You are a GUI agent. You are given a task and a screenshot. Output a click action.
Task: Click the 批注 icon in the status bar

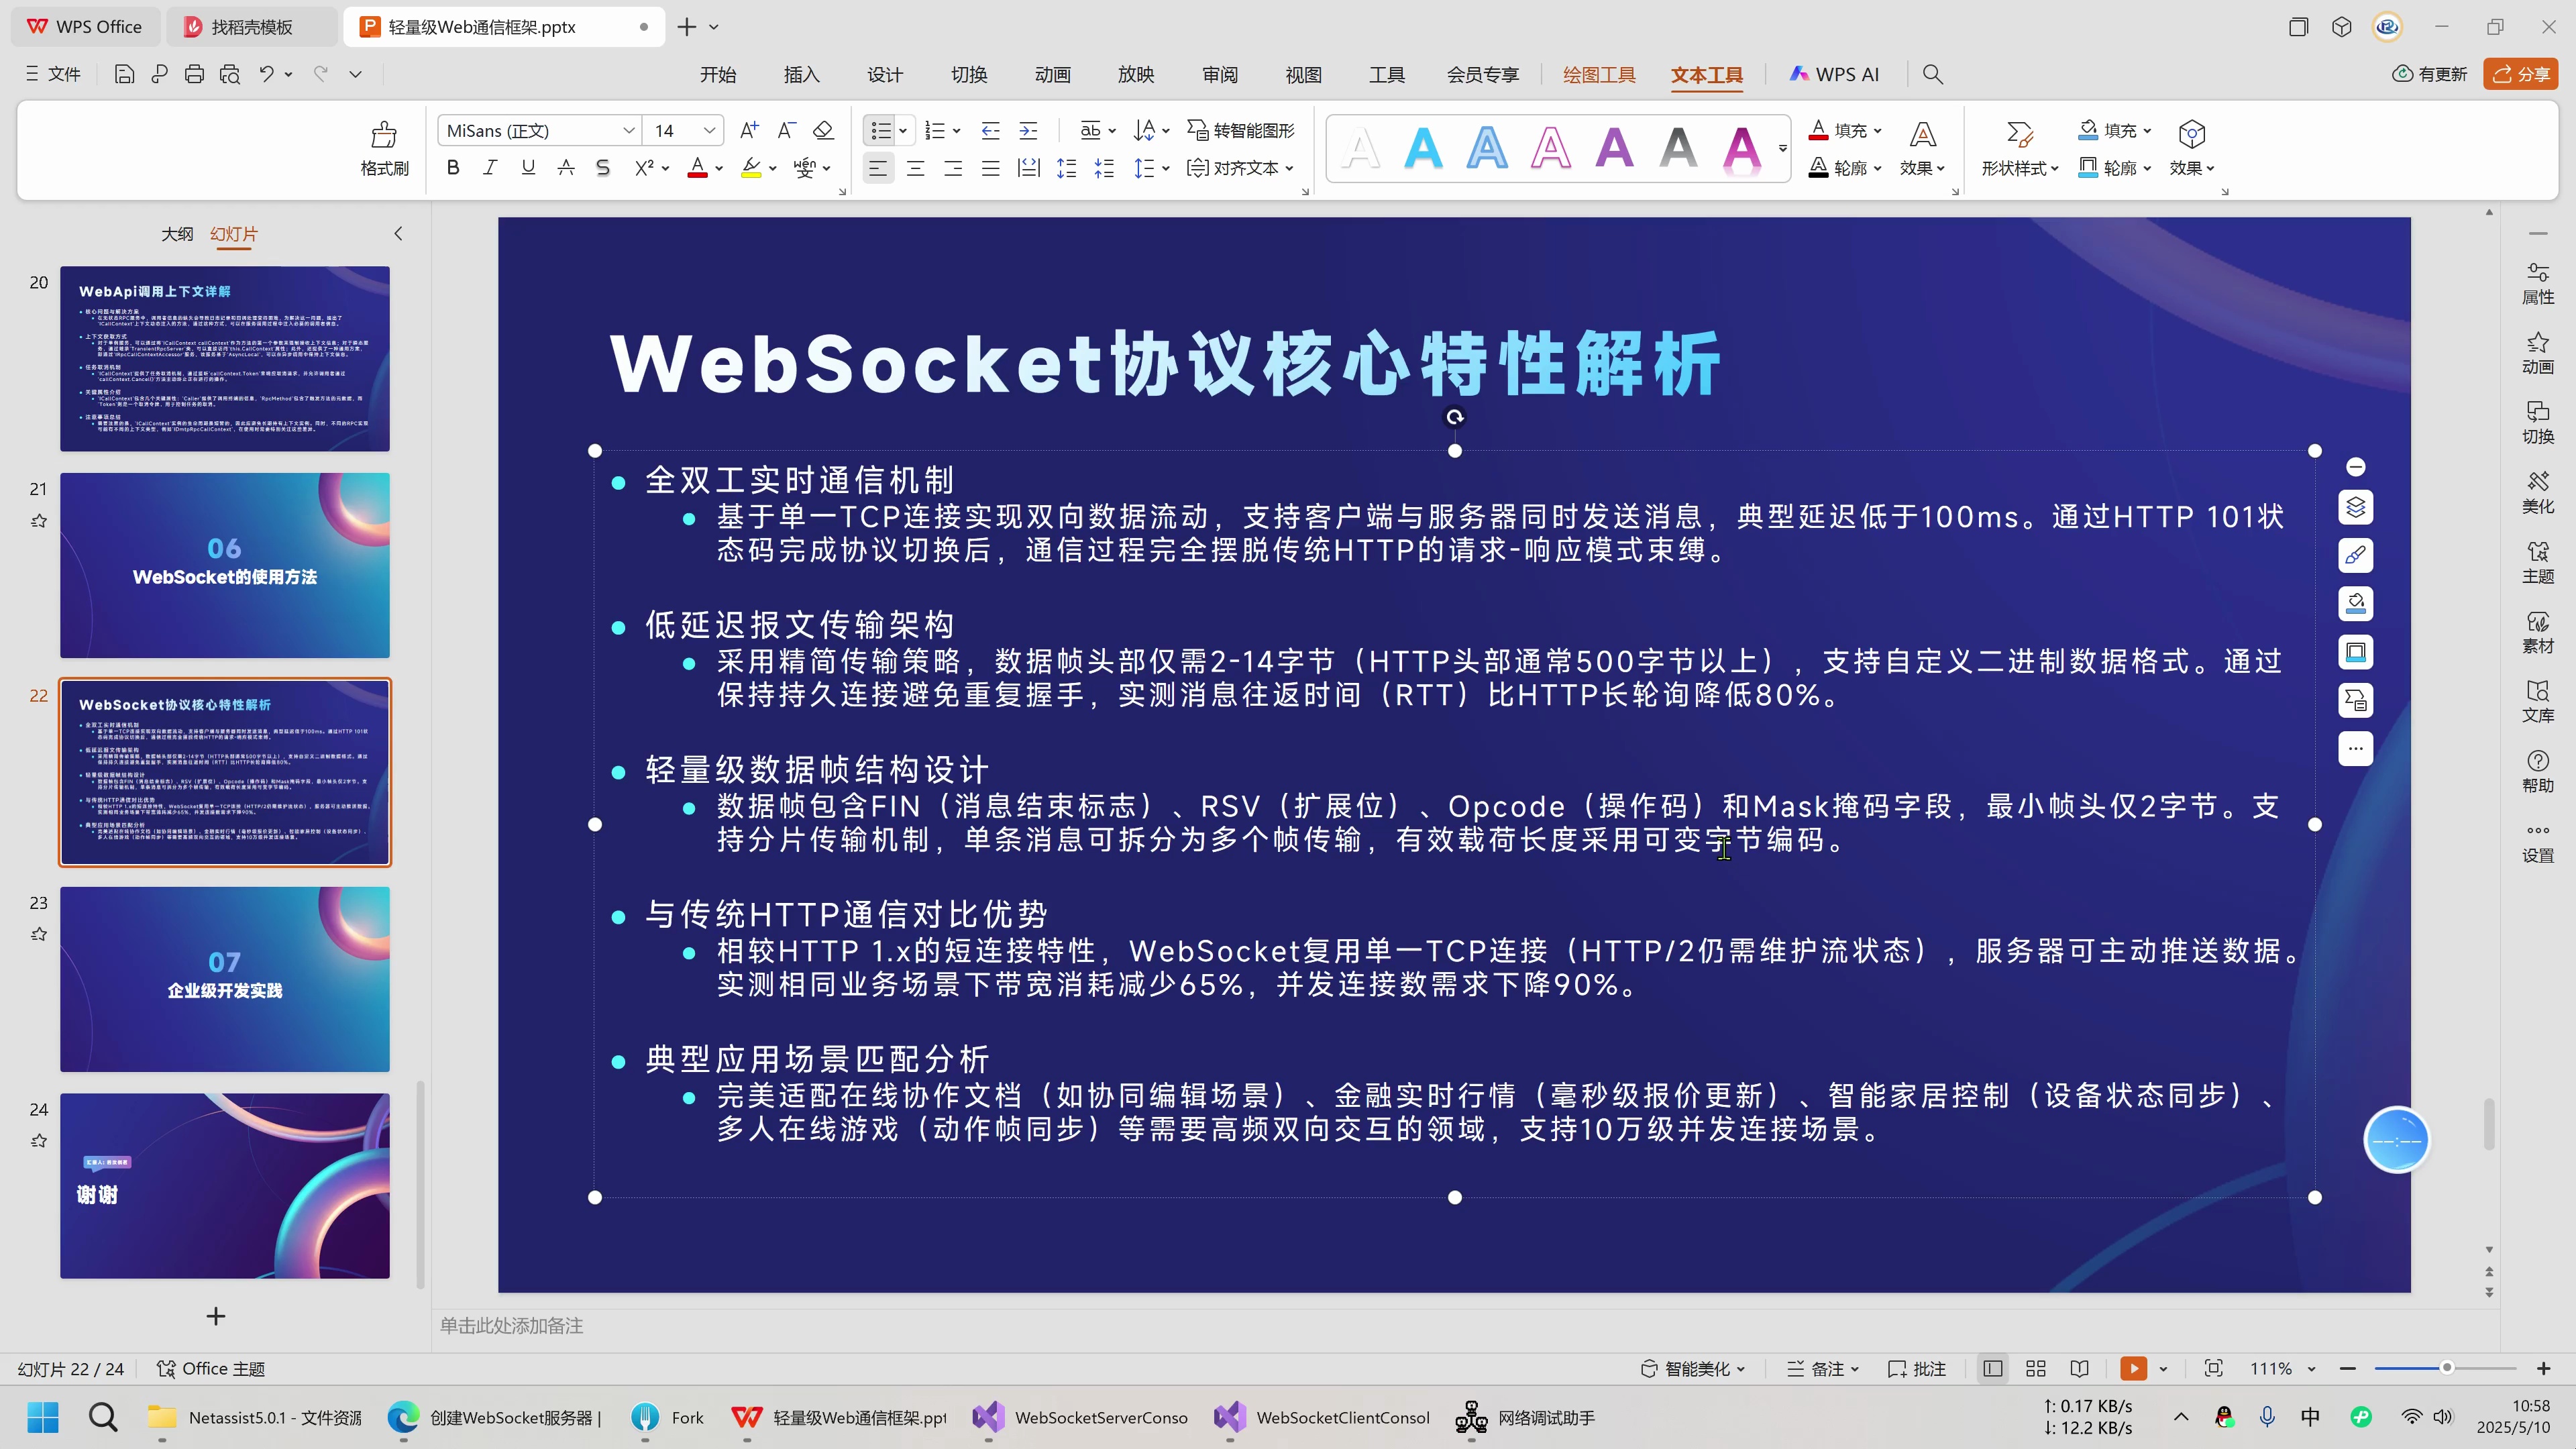point(1916,1368)
